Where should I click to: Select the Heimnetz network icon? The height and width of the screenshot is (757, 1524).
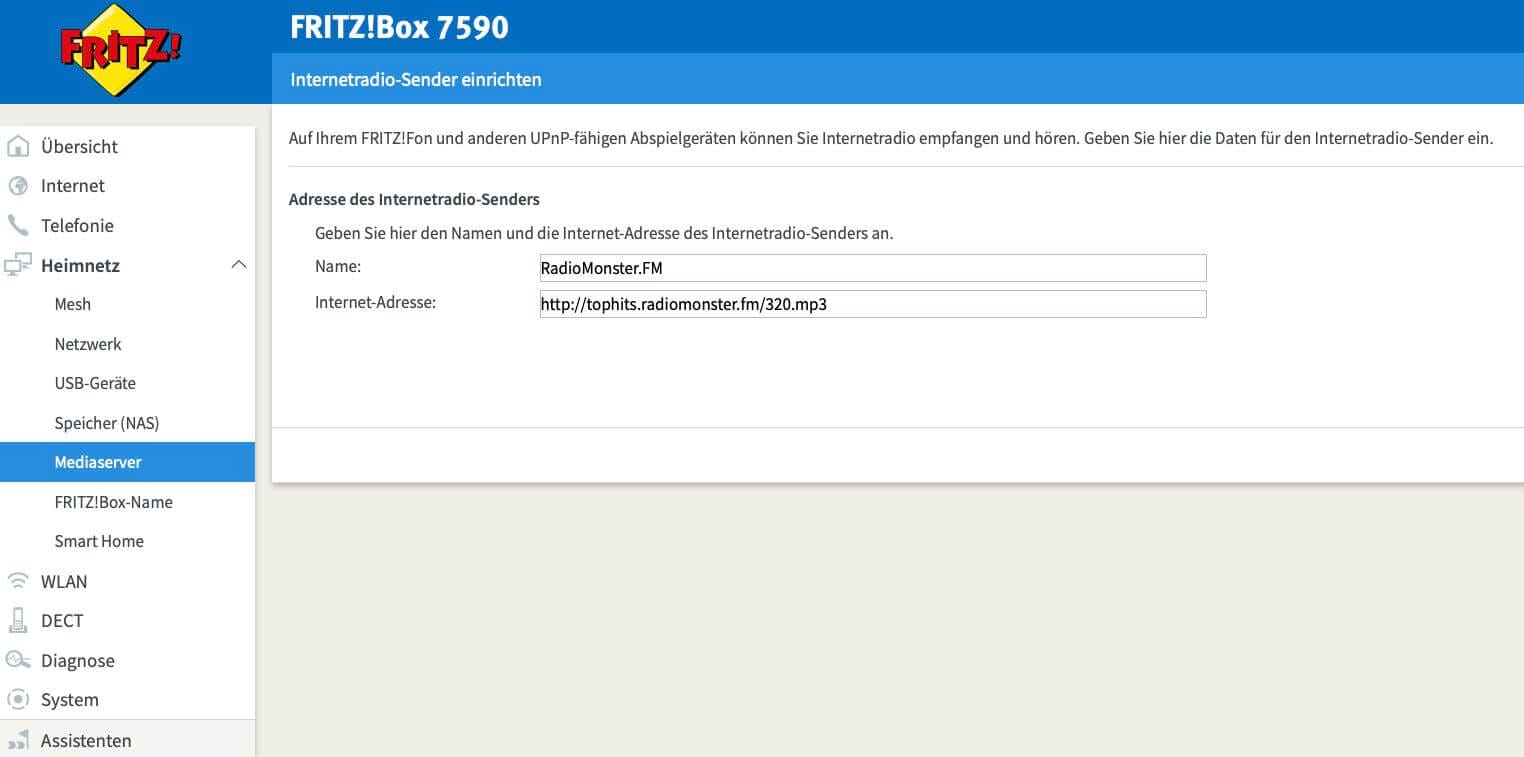pyautogui.click(x=18, y=265)
